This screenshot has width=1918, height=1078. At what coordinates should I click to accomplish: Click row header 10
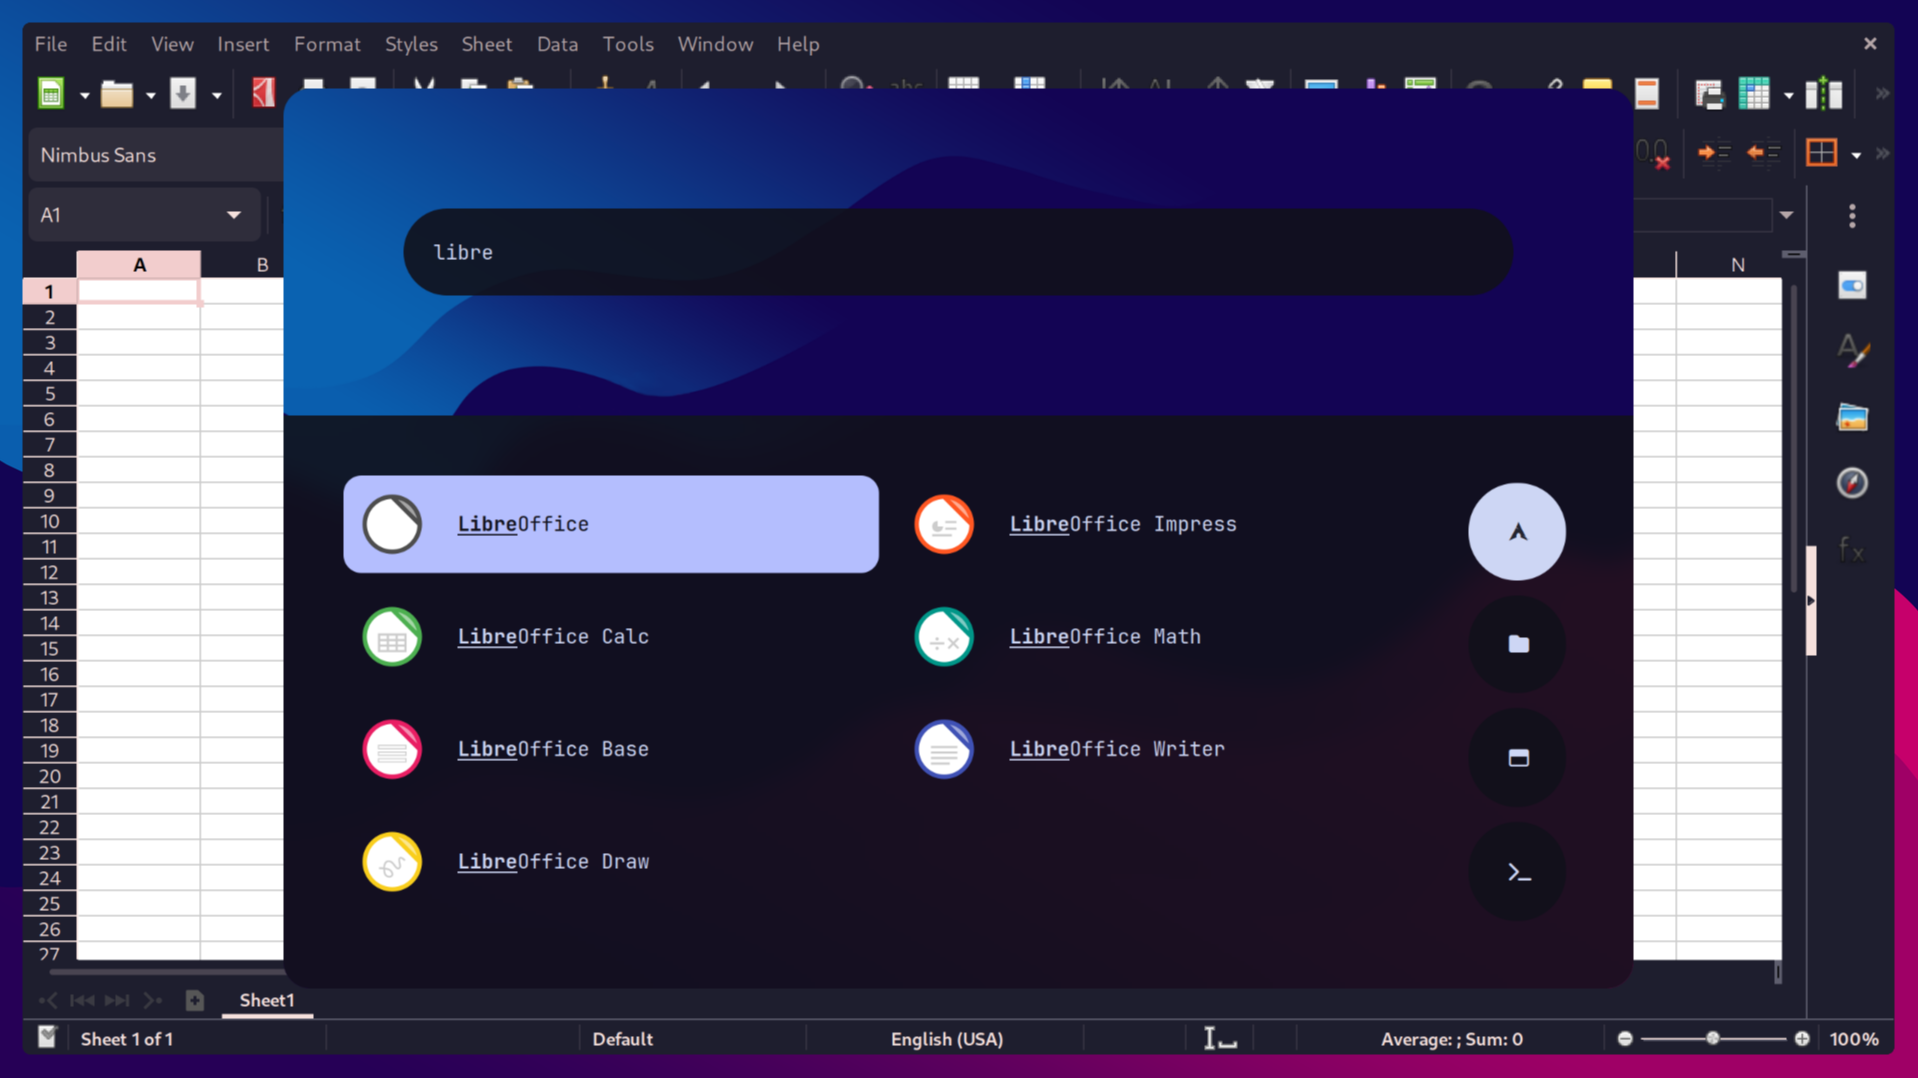pyautogui.click(x=49, y=521)
